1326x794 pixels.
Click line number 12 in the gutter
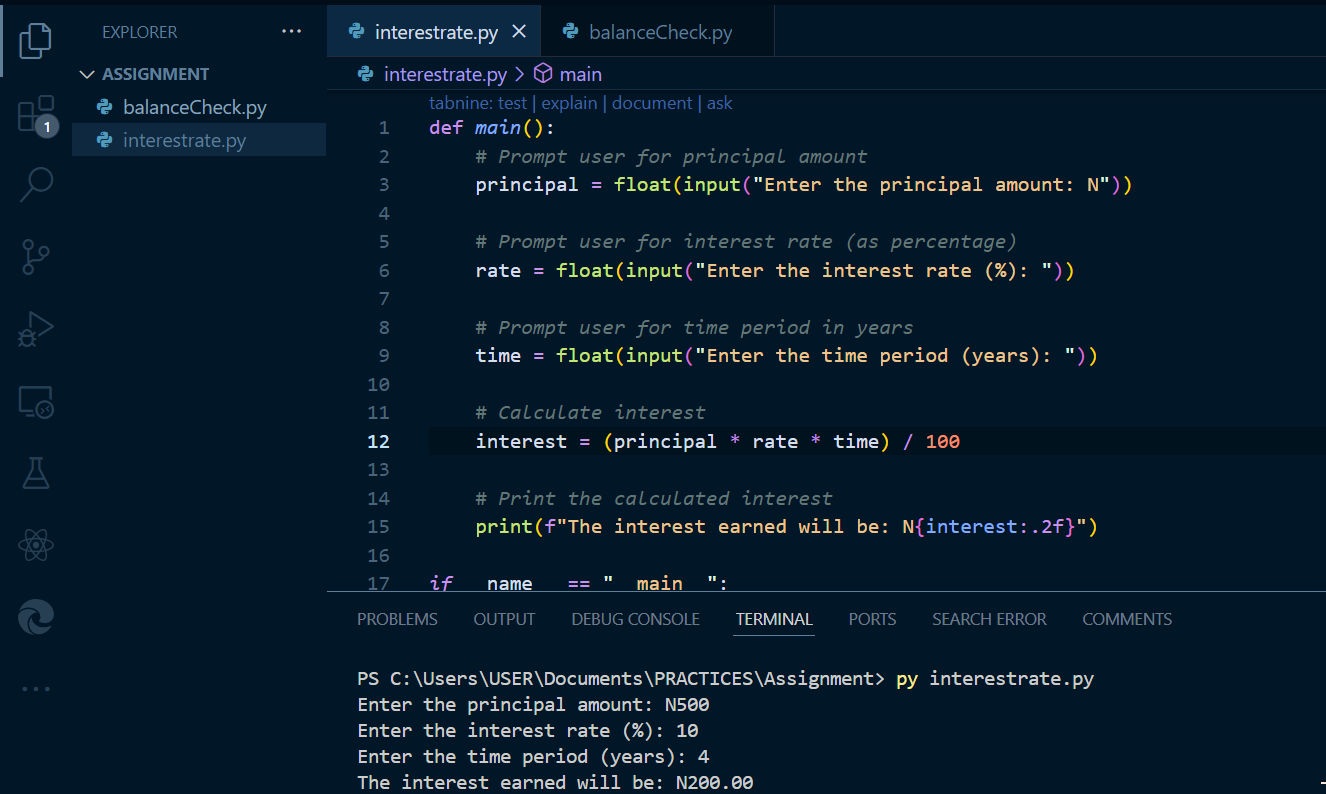point(378,441)
